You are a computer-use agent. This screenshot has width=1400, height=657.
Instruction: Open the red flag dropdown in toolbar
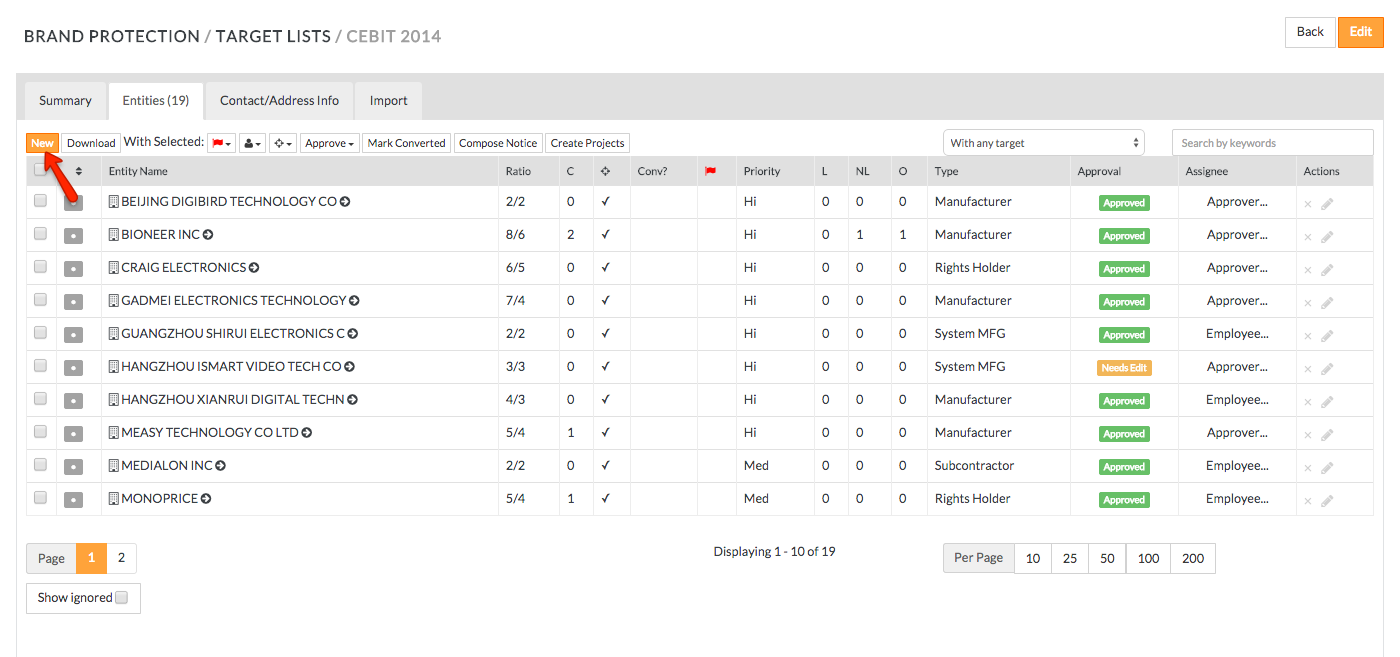221,143
